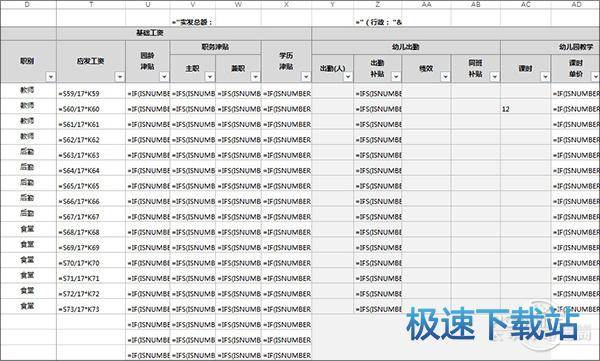Screen dimensions: 600x361
Task: Select cell containing =S62/17*K62
Action: (91, 137)
